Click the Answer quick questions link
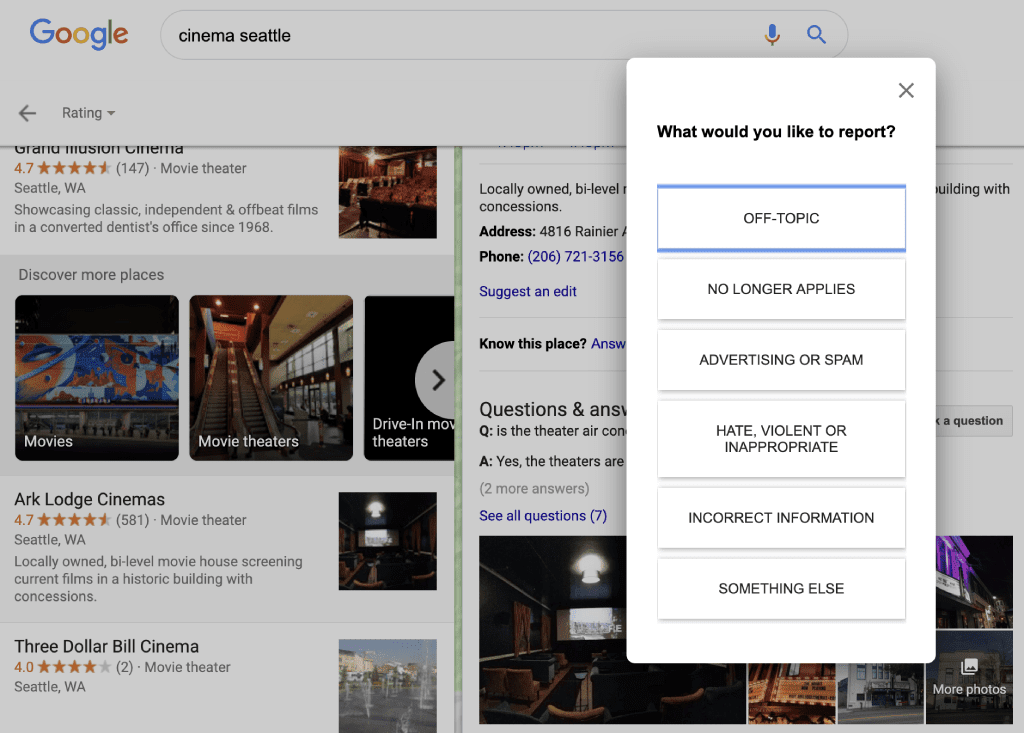1024x733 pixels. click(x=608, y=344)
